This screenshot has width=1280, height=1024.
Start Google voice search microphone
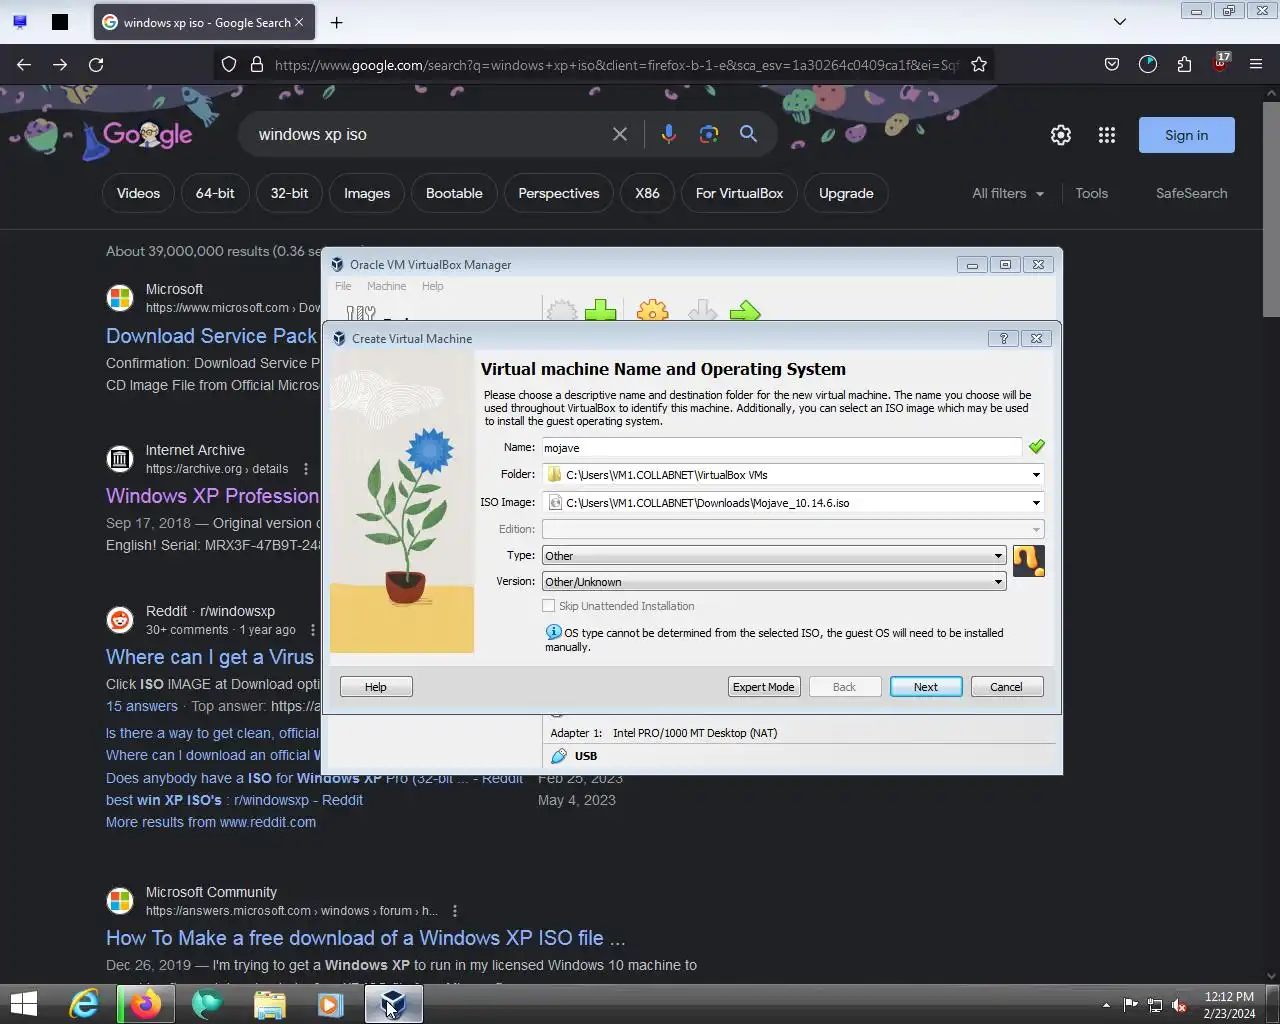[668, 134]
